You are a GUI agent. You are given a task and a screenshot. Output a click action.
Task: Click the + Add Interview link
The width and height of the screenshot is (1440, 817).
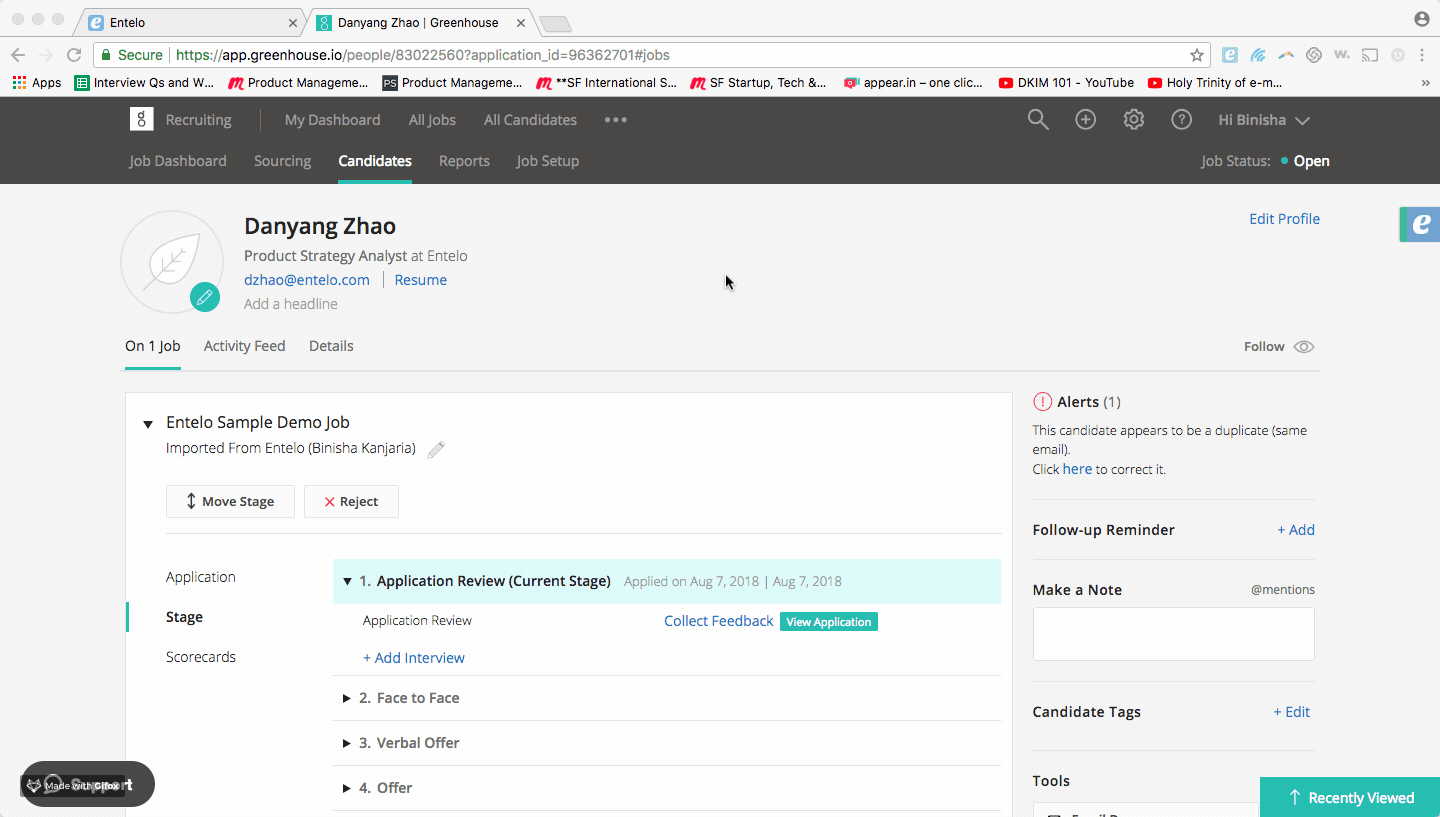coord(414,658)
